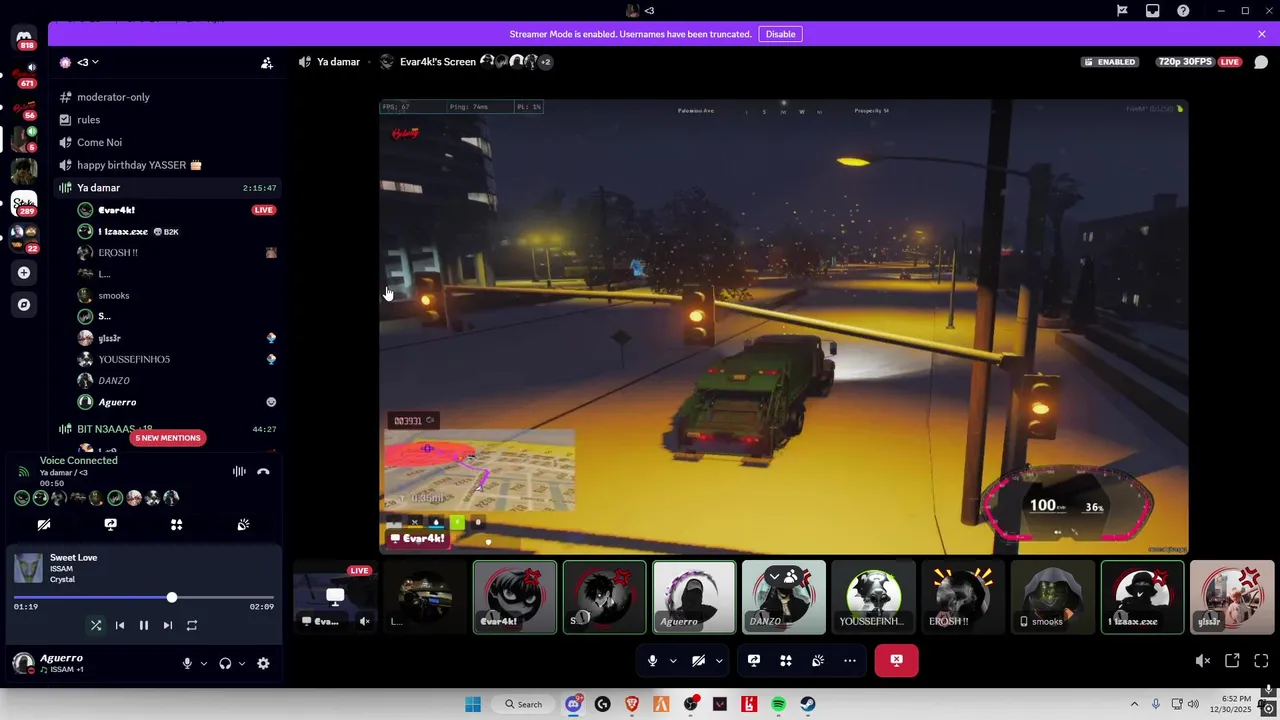Screen dimensions: 1280x720
Task: Open input device chevron in user panel
Action: [x=204, y=663]
